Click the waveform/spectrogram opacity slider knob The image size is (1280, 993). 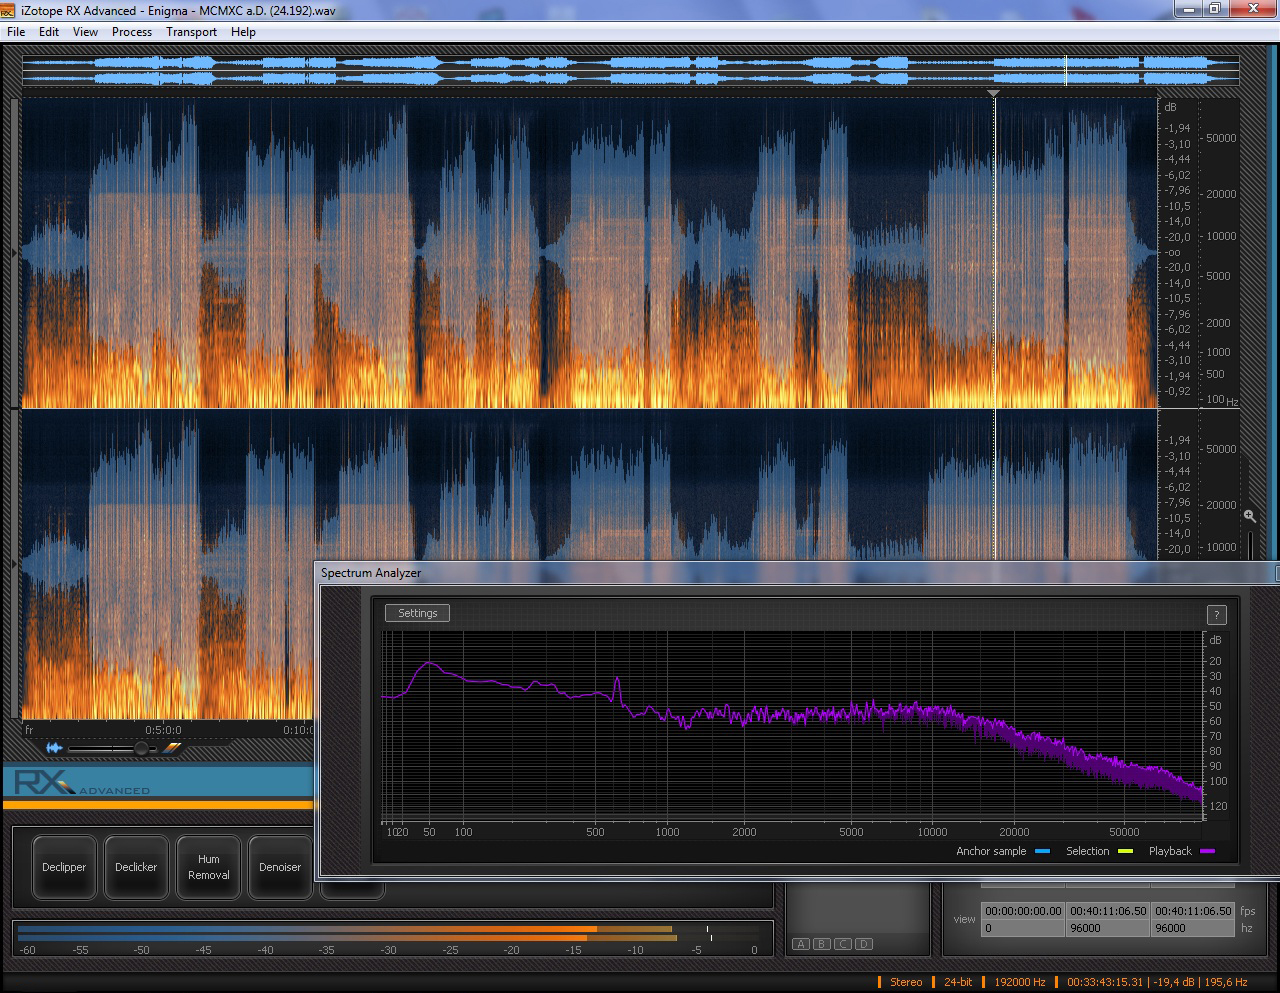pyautogui.click(x=141, y=748)
